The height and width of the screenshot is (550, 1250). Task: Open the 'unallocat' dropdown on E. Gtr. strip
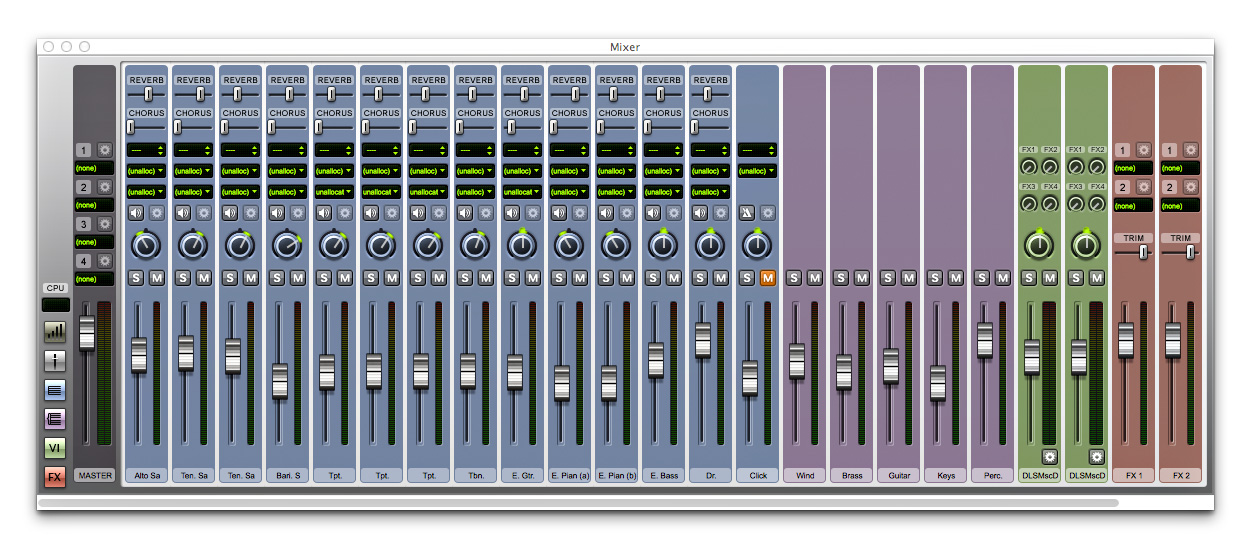(x=522, y=192)
